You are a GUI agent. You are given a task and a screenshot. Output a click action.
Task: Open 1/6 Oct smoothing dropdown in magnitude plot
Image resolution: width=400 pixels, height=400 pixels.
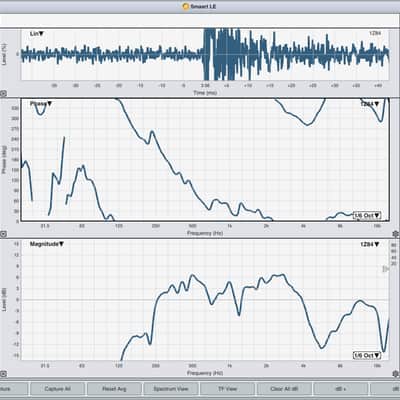point(367,355)
